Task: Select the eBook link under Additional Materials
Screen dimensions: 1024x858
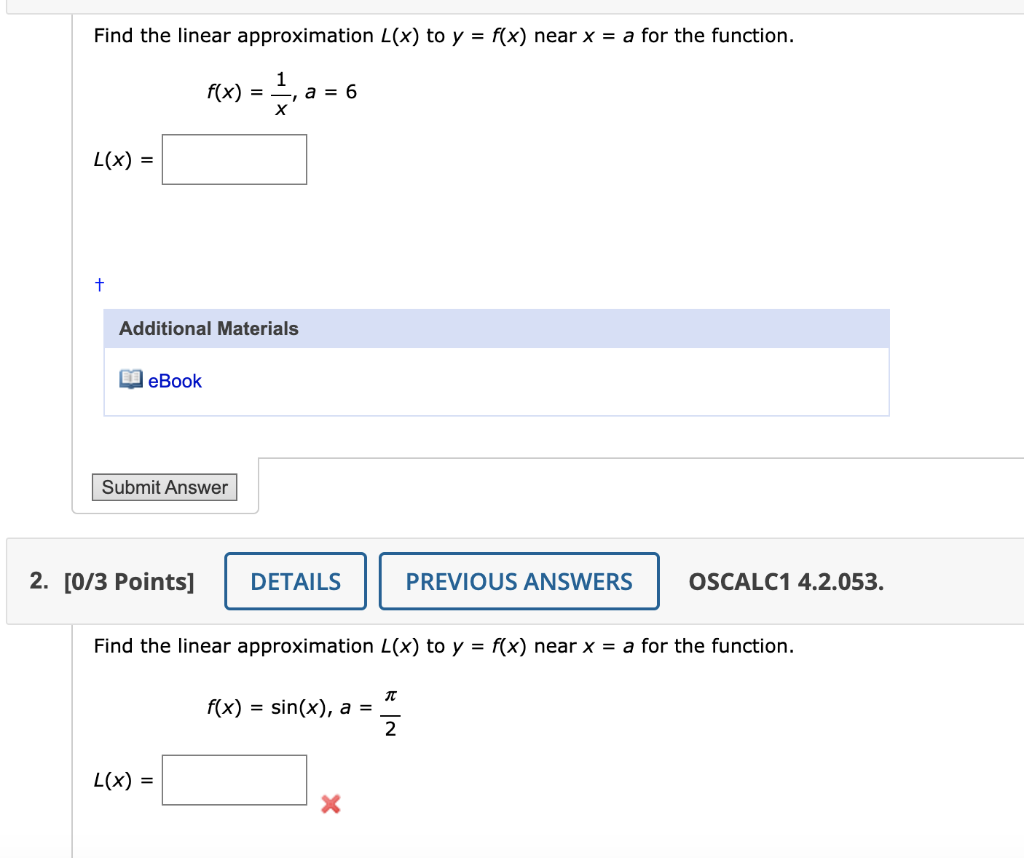Action: tap(174, 380)
